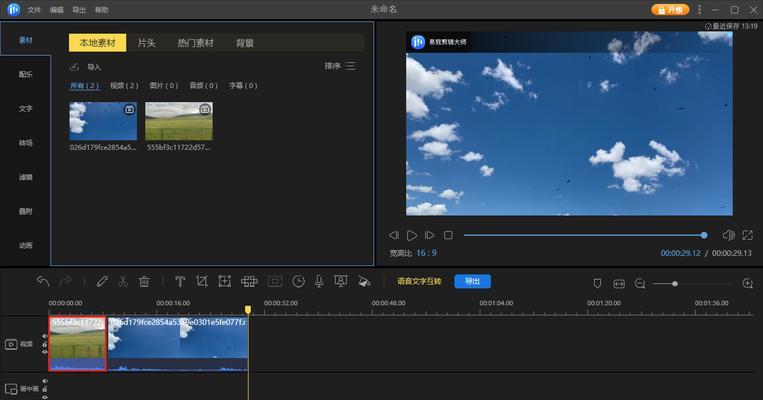Click the stop square button in preview
Viewport: 763px width, 400px height.
click(x=448, y=236)
